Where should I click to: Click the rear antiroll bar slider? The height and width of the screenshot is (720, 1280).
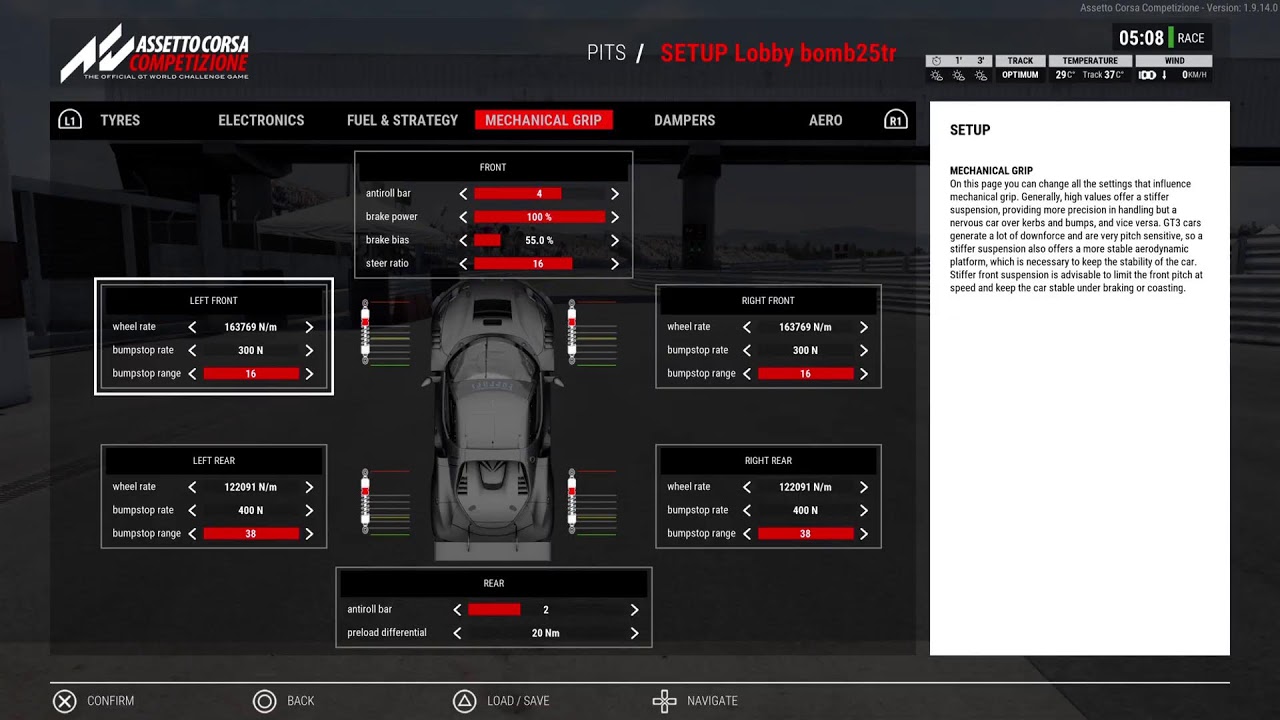[x=546, y=610]
